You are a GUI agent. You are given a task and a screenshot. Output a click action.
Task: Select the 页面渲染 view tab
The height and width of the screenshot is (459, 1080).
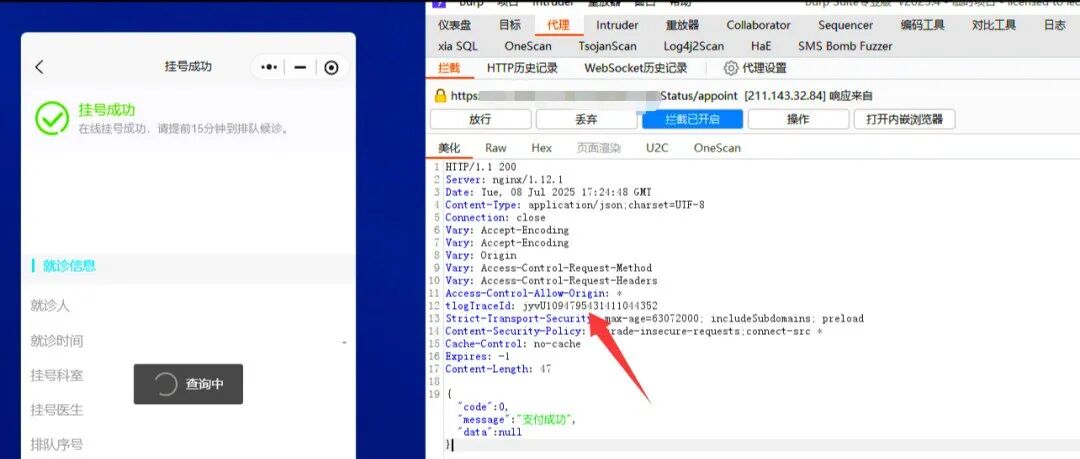point(599,148)
